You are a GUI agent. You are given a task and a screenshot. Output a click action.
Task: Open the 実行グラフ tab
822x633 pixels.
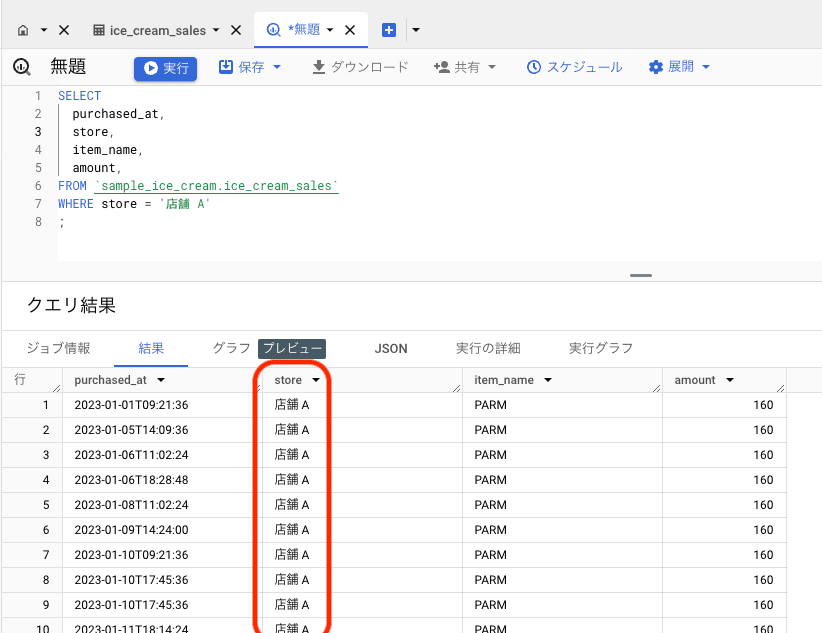click(x=601, y=348)
